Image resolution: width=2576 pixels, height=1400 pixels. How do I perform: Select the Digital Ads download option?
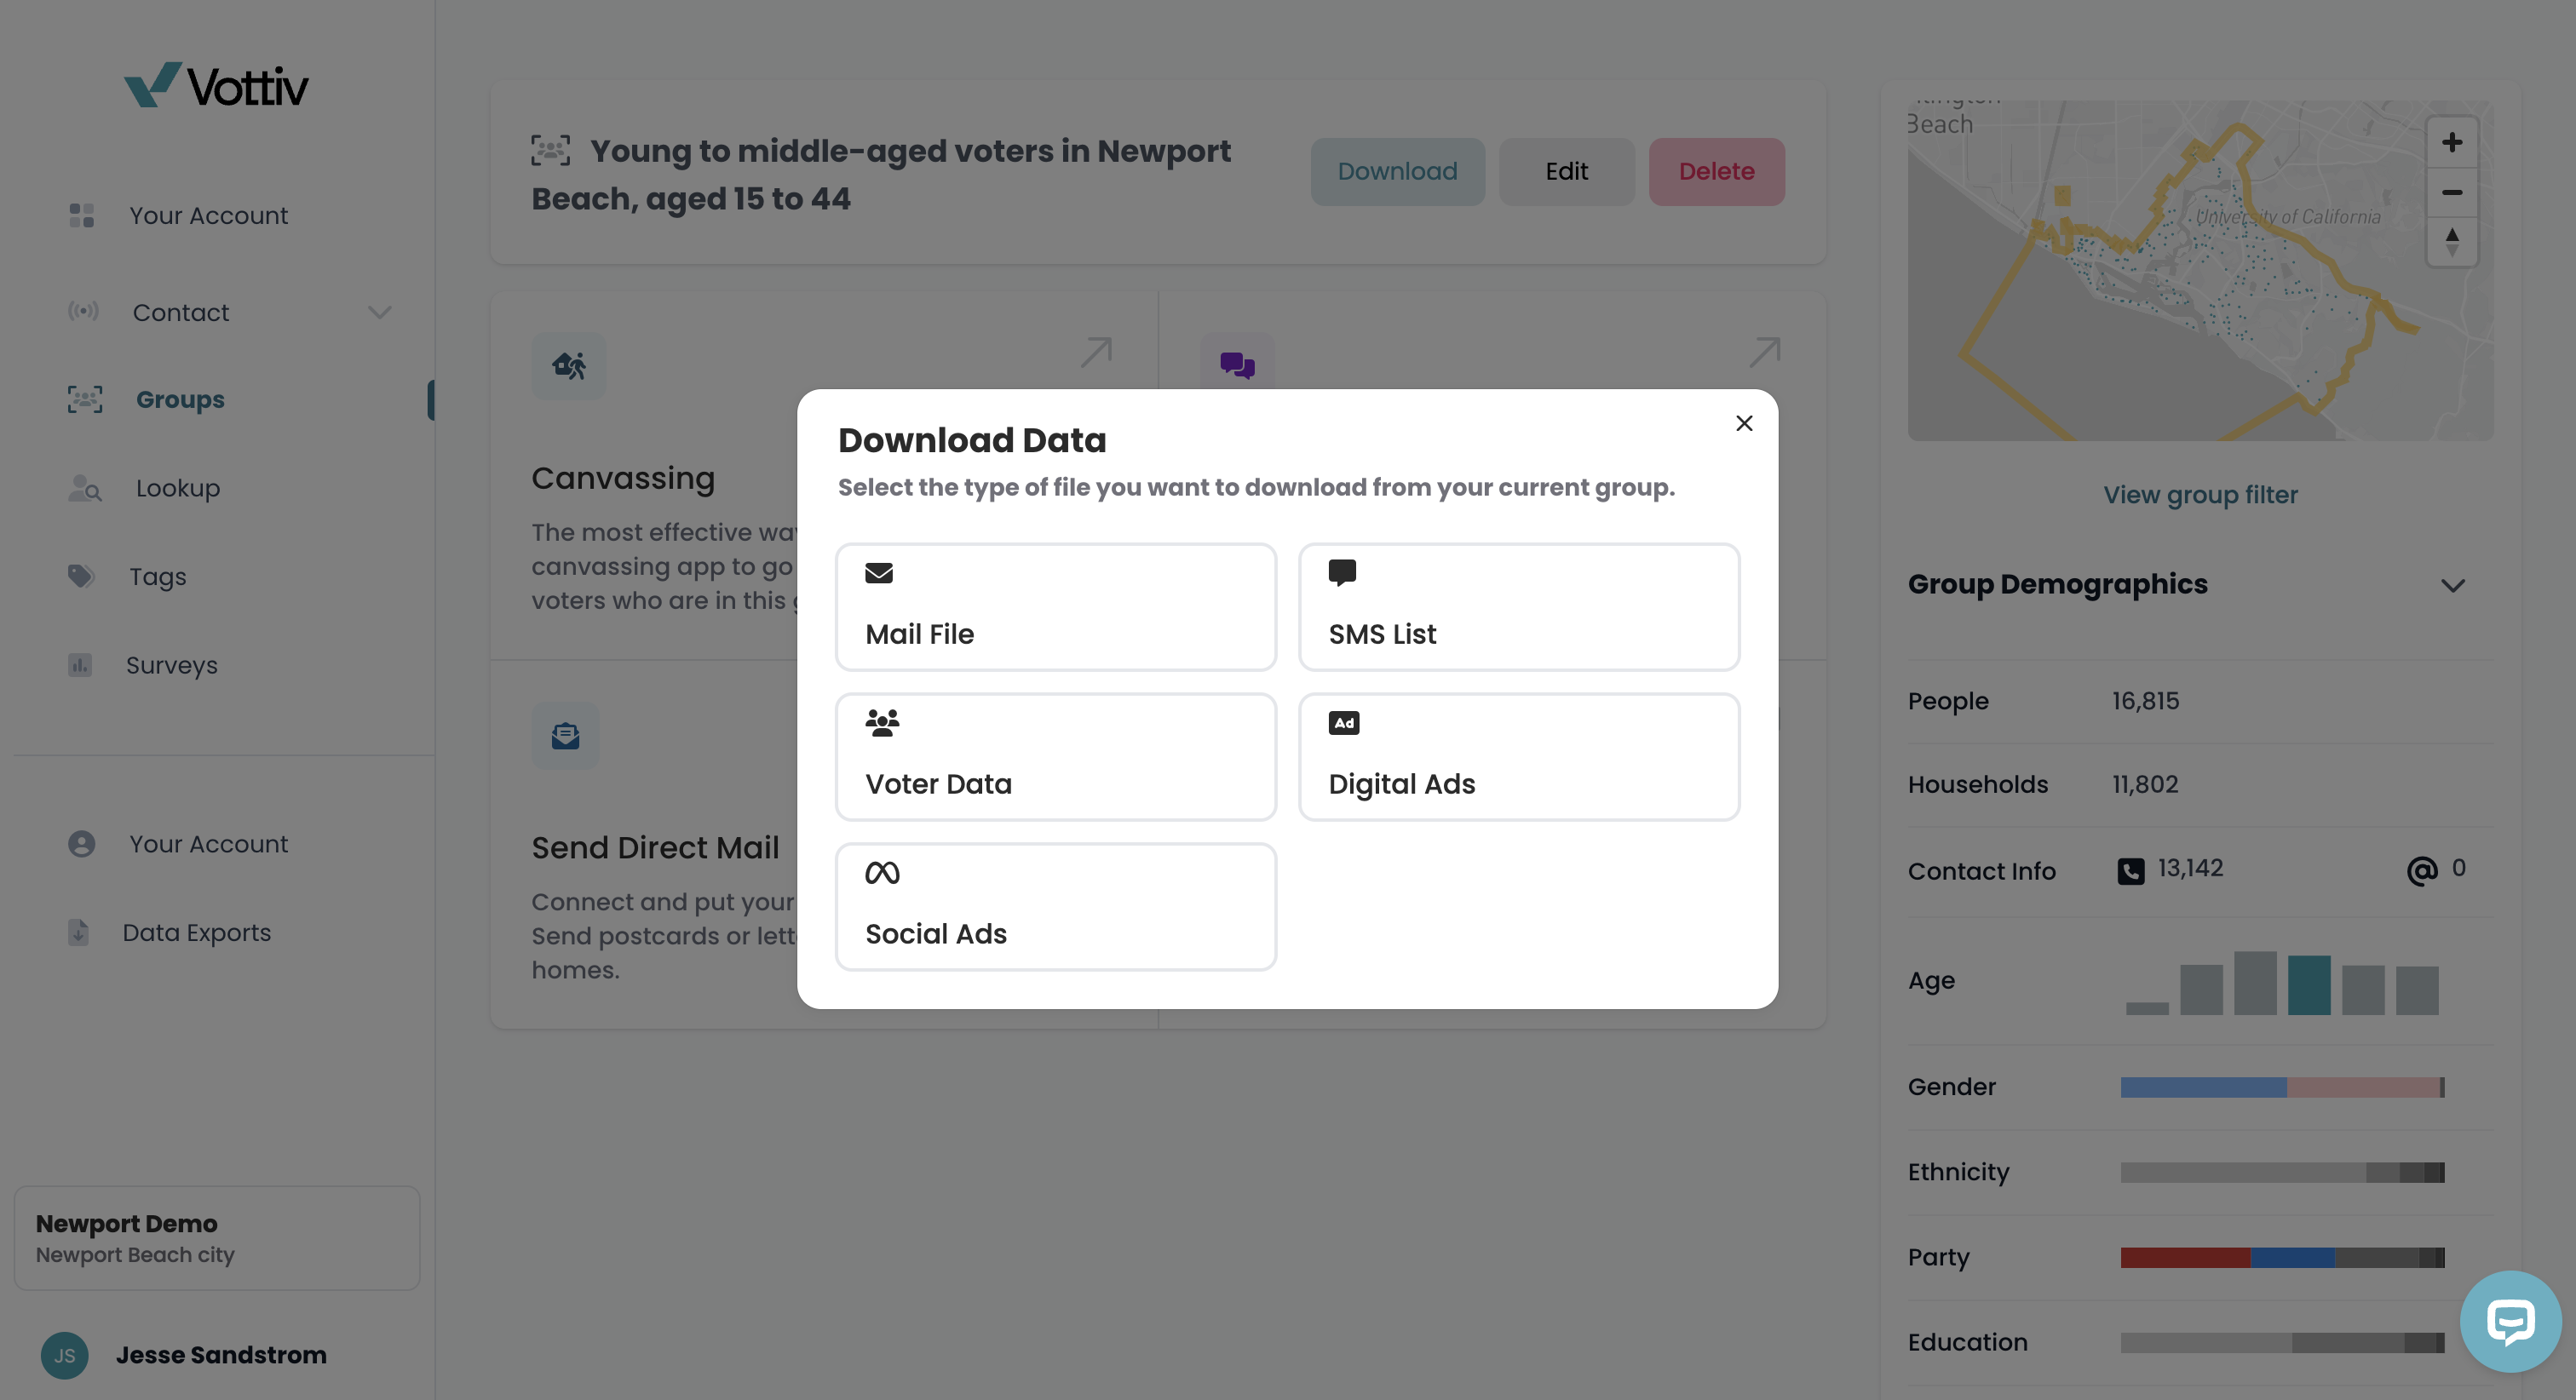[x=1519, y=757]
